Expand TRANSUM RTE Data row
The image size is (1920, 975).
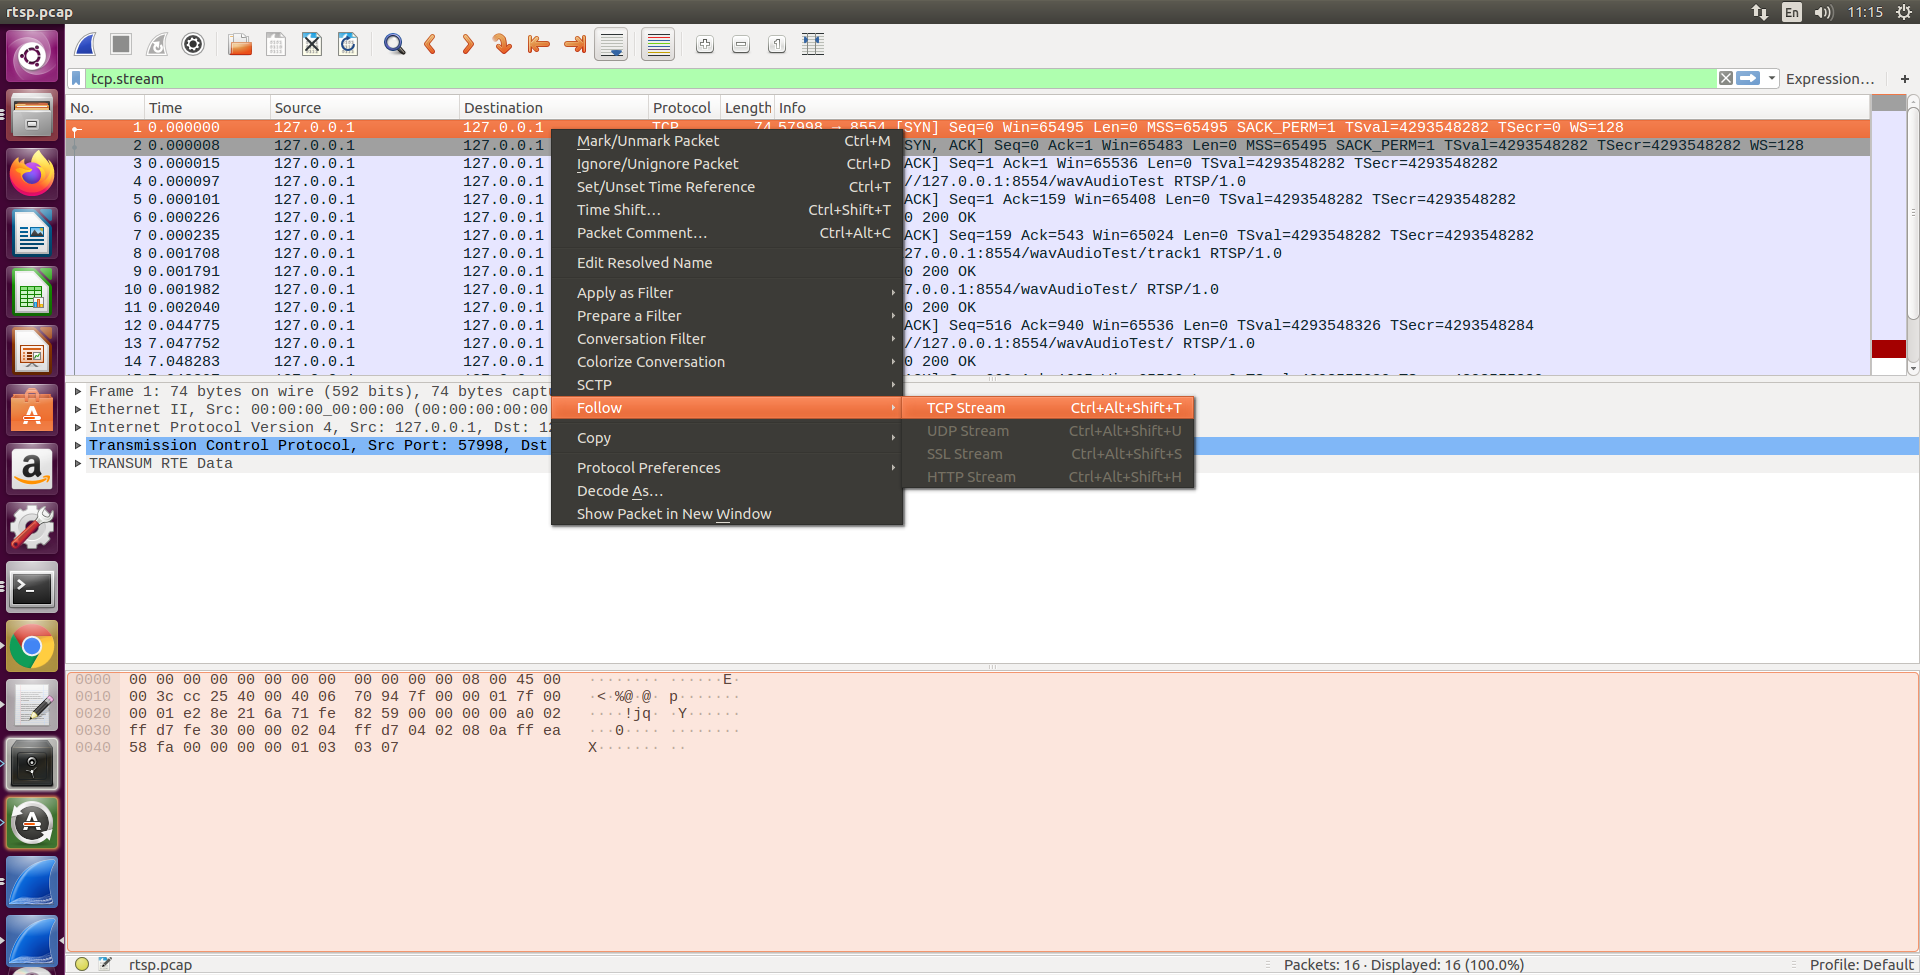click(x=78, y=463)
